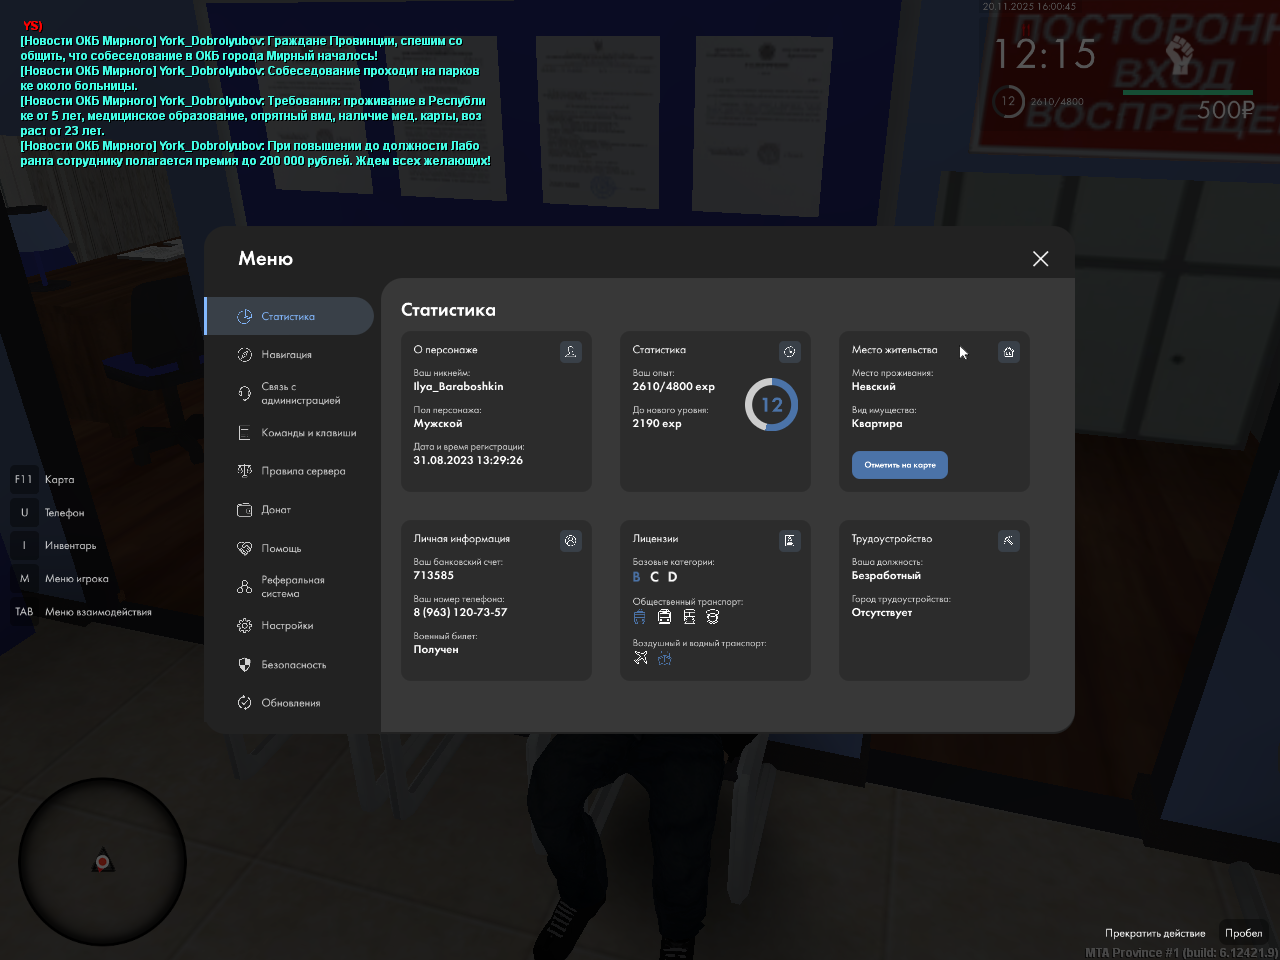
Task: Click the Отметить на карте button
Action: coord(900,465)
